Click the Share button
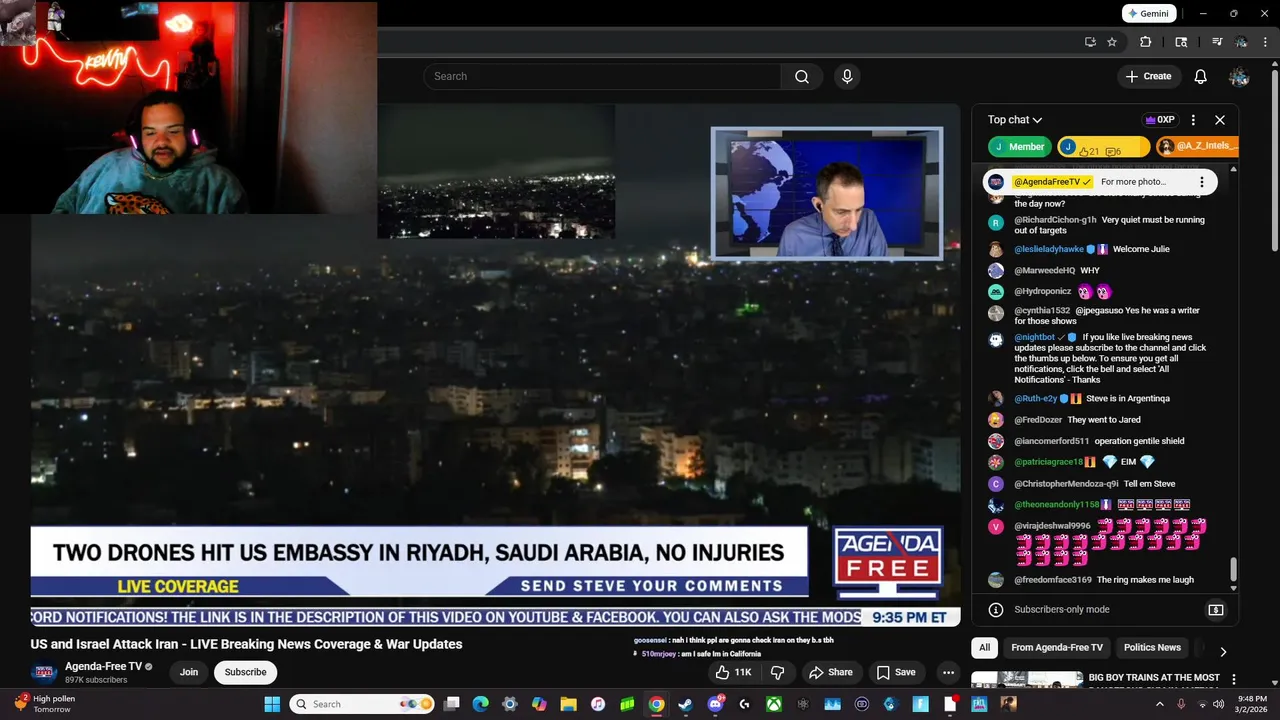 [831, 672]
